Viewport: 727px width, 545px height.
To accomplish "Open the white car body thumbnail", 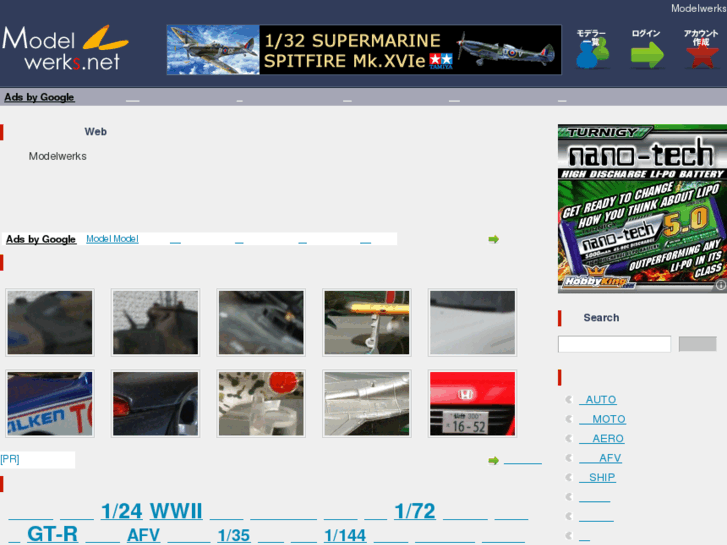I will [472, 322].
